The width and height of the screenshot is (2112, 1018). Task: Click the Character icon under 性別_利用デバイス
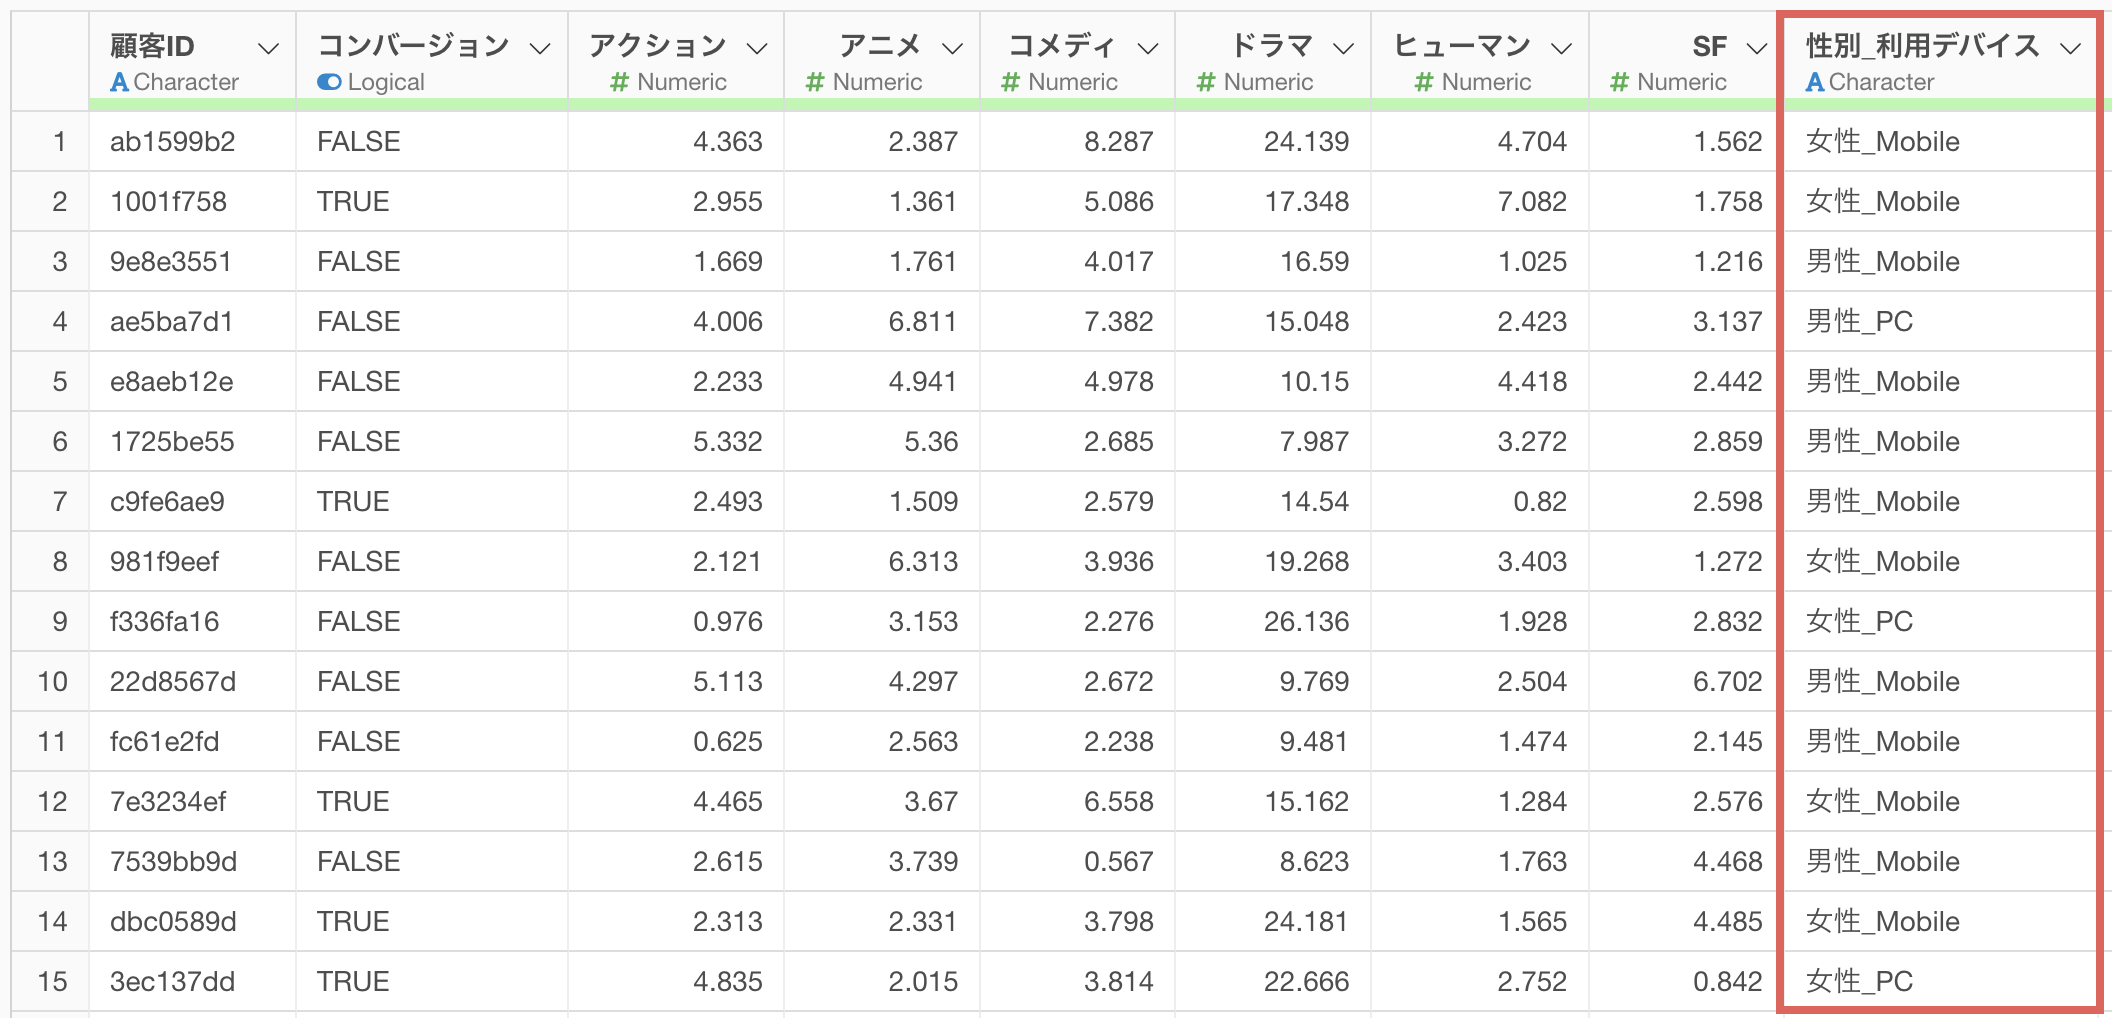1815,82
